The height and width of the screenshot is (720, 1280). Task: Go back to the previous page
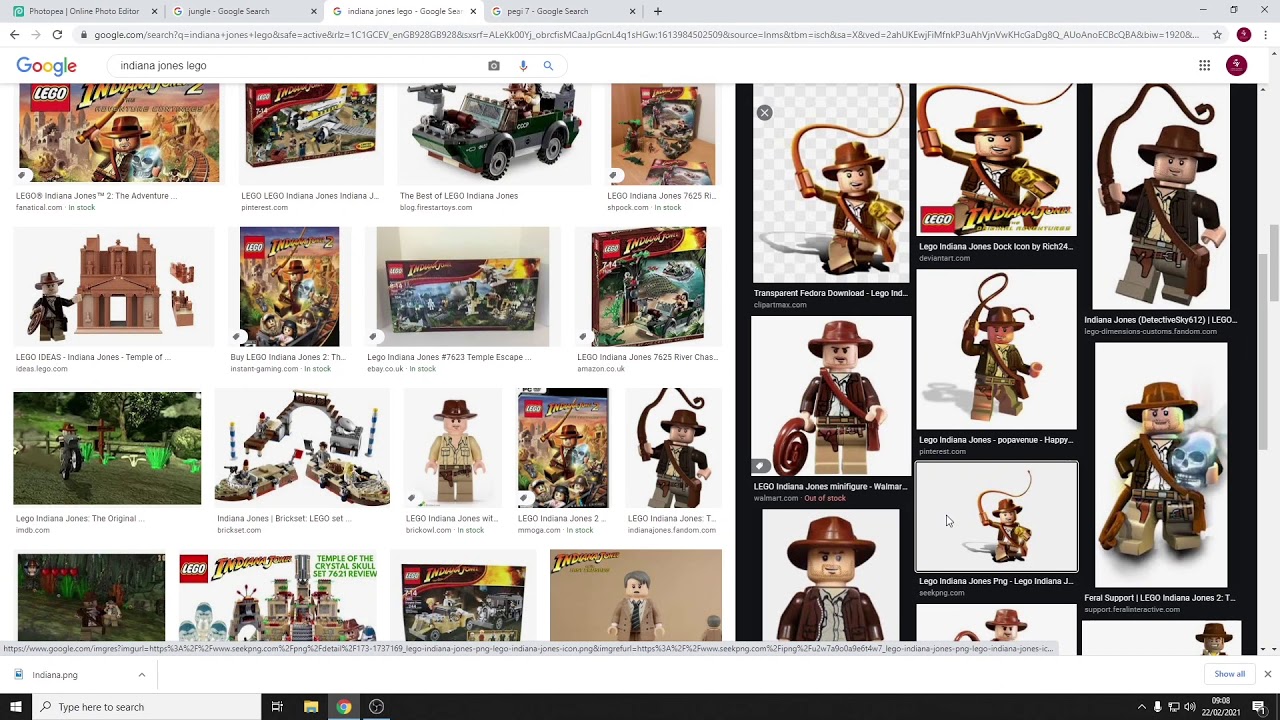[x=14, y=35]
